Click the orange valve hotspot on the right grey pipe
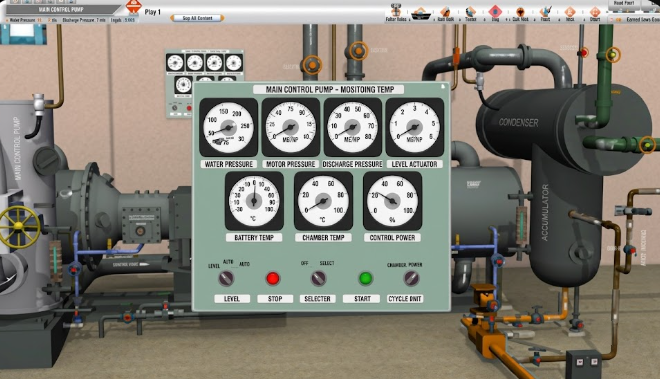 [358, 51]
